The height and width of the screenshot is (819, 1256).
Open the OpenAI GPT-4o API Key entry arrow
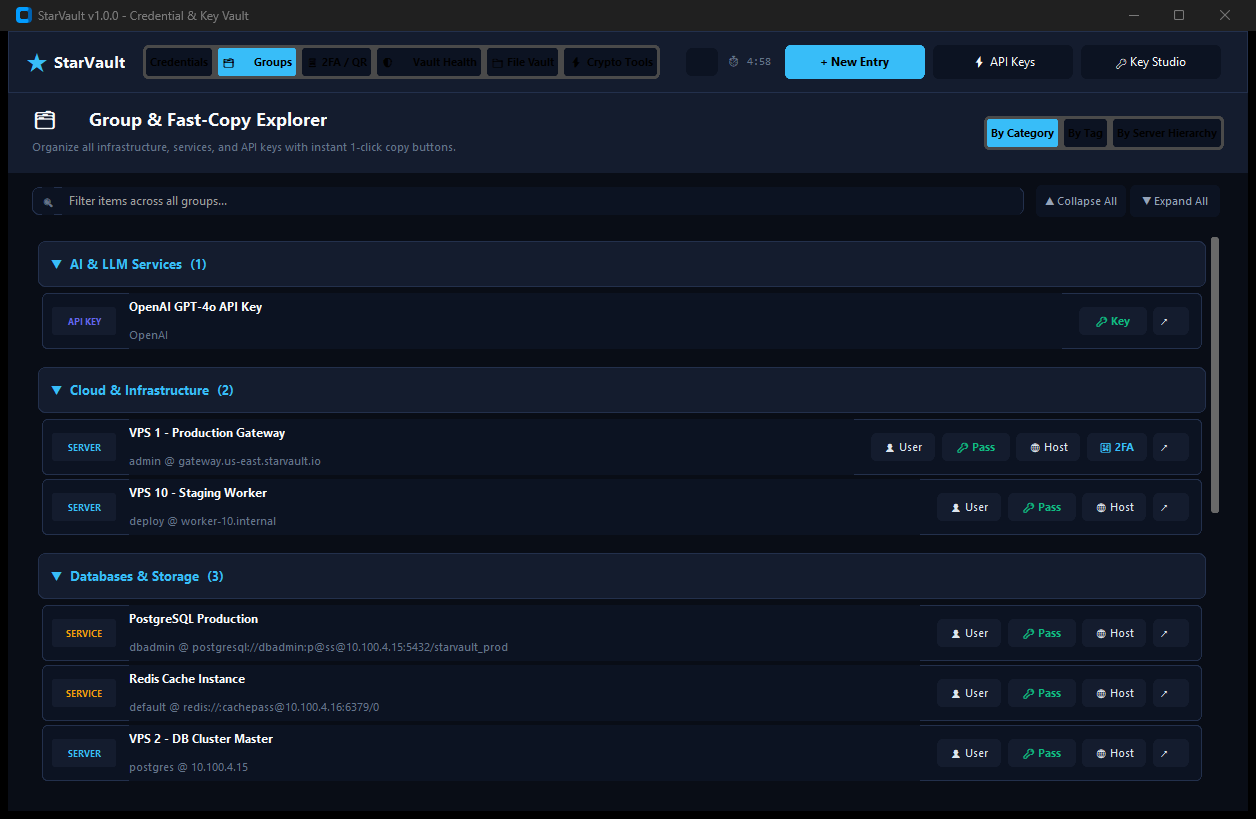tap(1170, 321)
